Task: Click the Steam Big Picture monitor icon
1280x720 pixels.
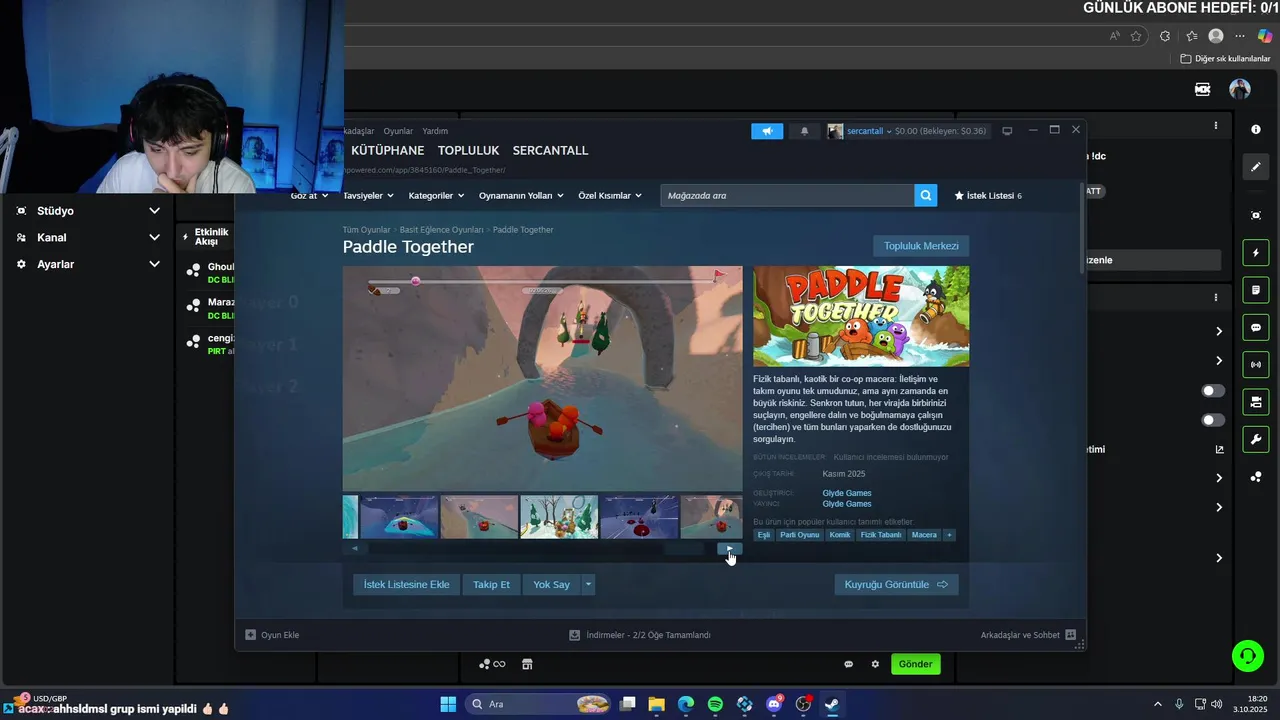Action: pyautogui.click(x=1007, y=131)
